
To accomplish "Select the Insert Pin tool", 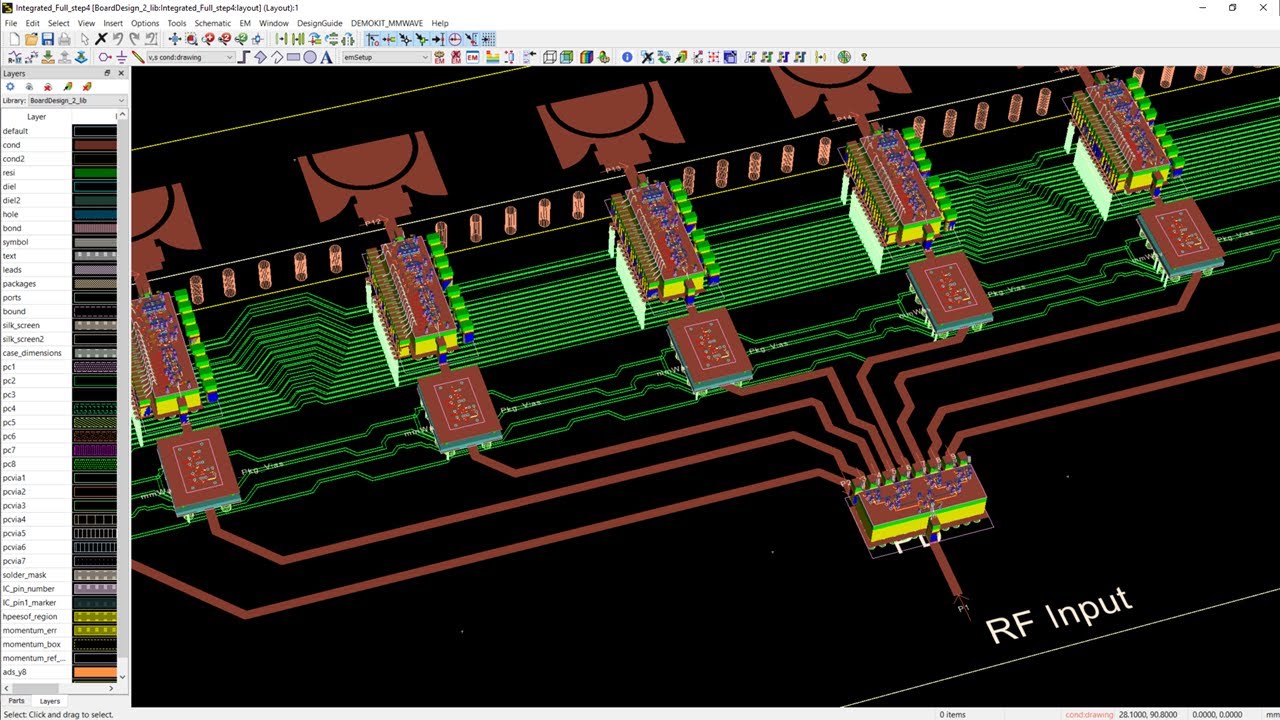I will [104, 57].
